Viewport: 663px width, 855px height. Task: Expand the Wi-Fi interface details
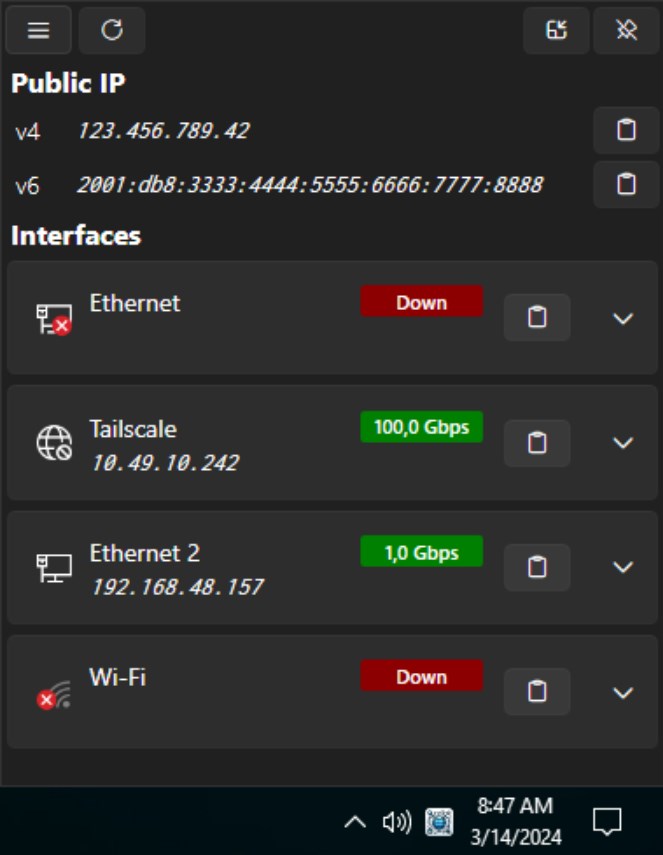coord(621,691)
